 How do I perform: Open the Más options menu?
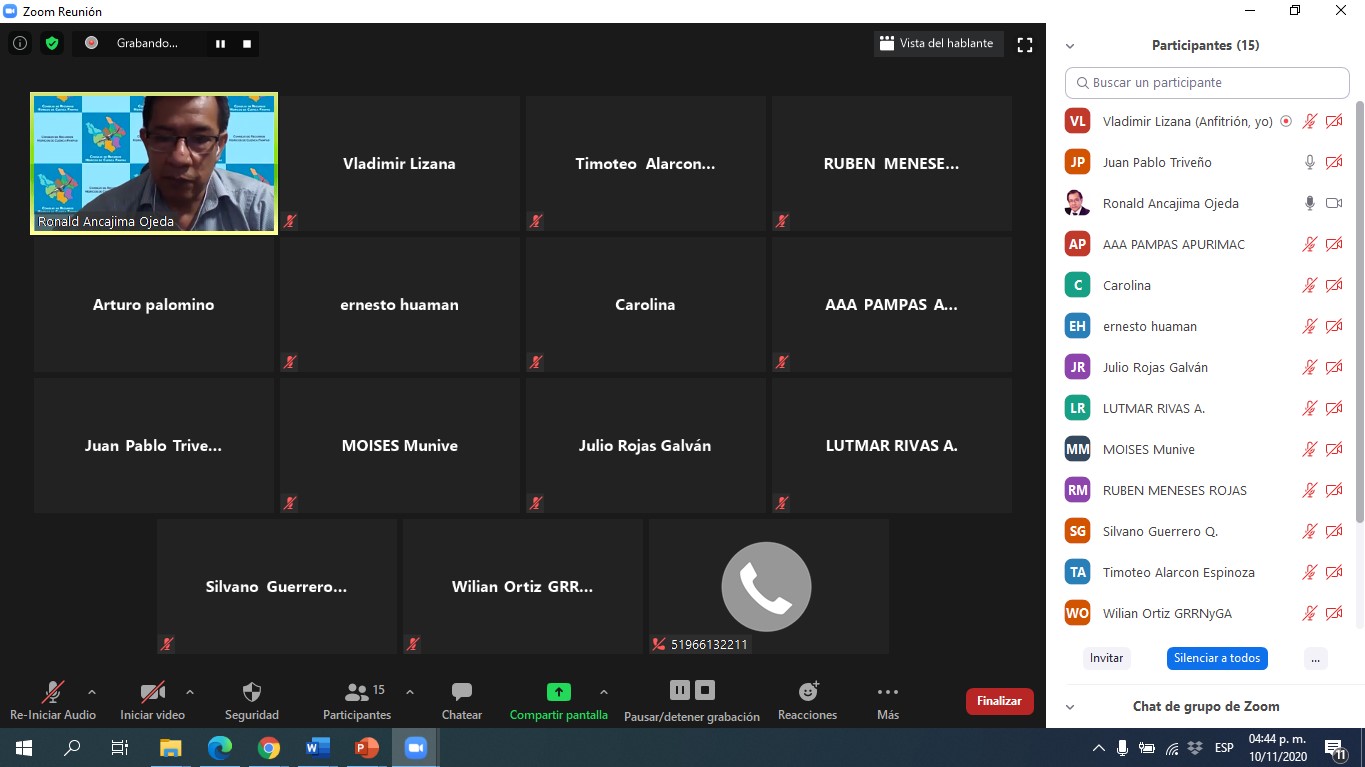[887, 692]
